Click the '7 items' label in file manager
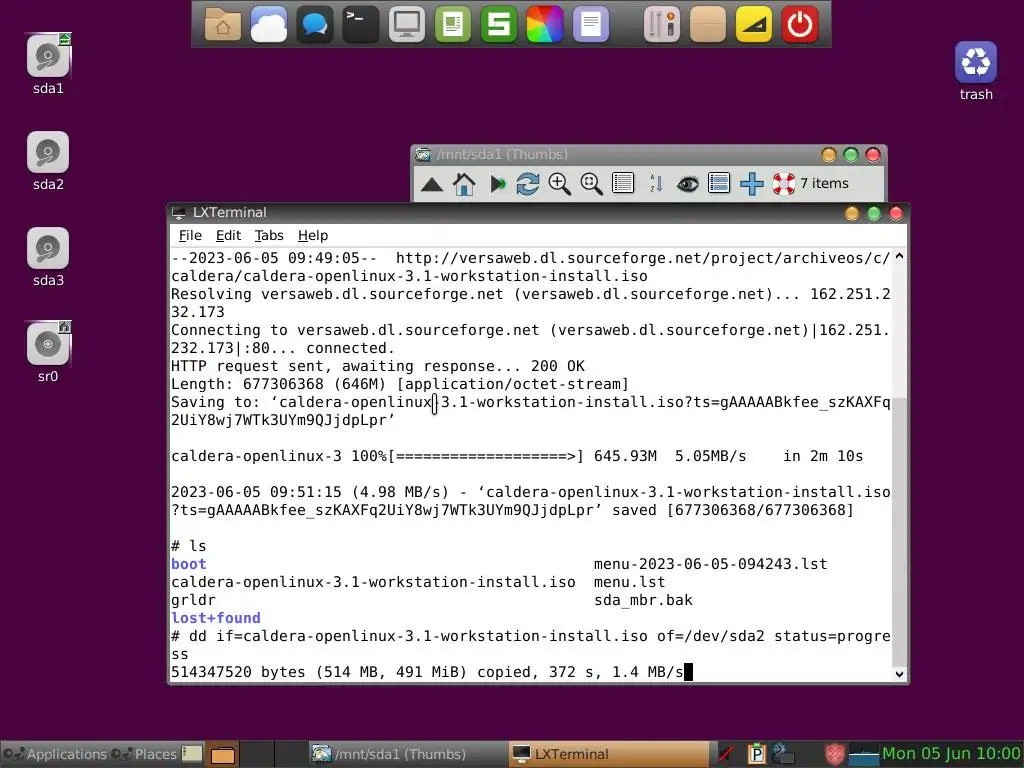Image resolution: width=1024 pixels, height=768 pixels. tap(824, 184)
